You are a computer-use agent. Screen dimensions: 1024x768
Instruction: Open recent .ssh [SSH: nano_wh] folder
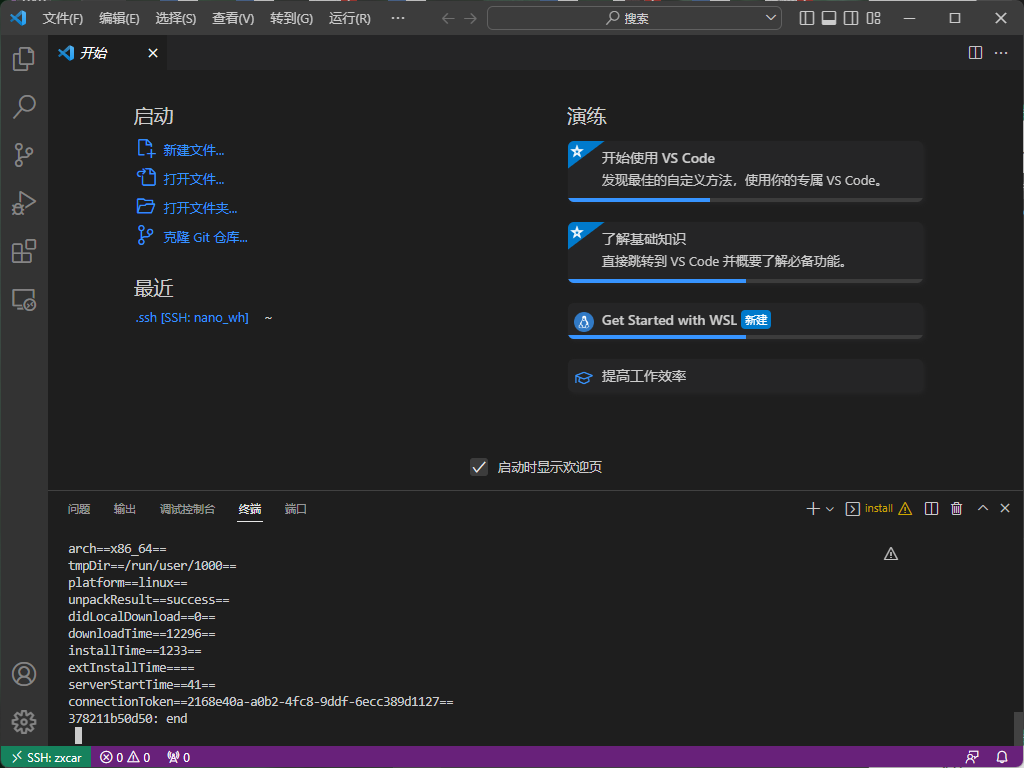(x=192, y=317)
